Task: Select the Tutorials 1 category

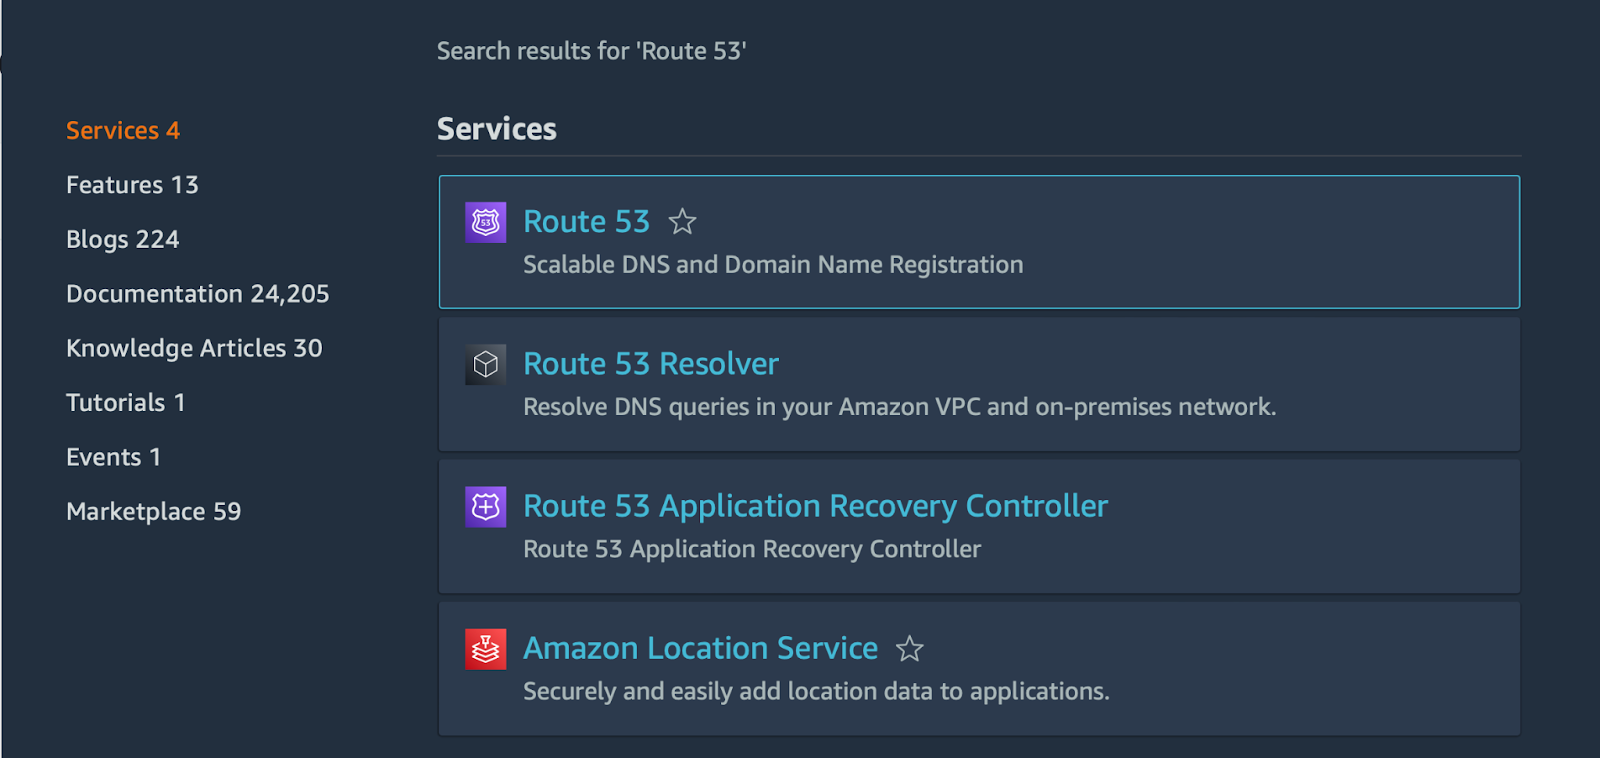Action: pos(126,403)
